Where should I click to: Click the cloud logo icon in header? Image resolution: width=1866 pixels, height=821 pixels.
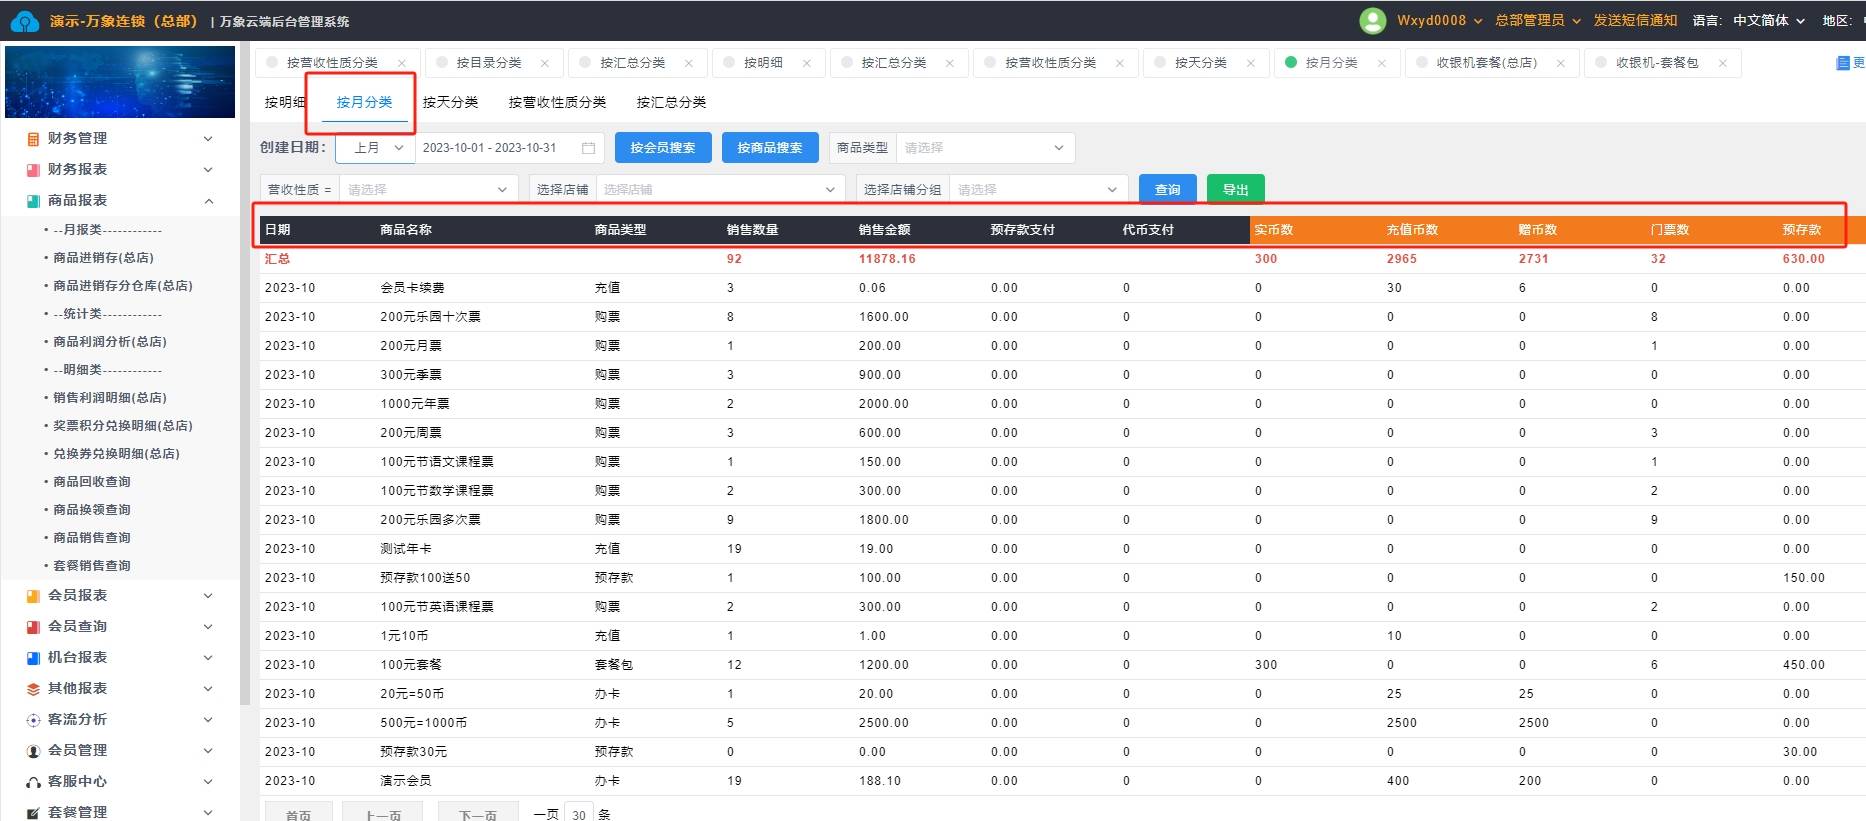click(x=25, y=21)
